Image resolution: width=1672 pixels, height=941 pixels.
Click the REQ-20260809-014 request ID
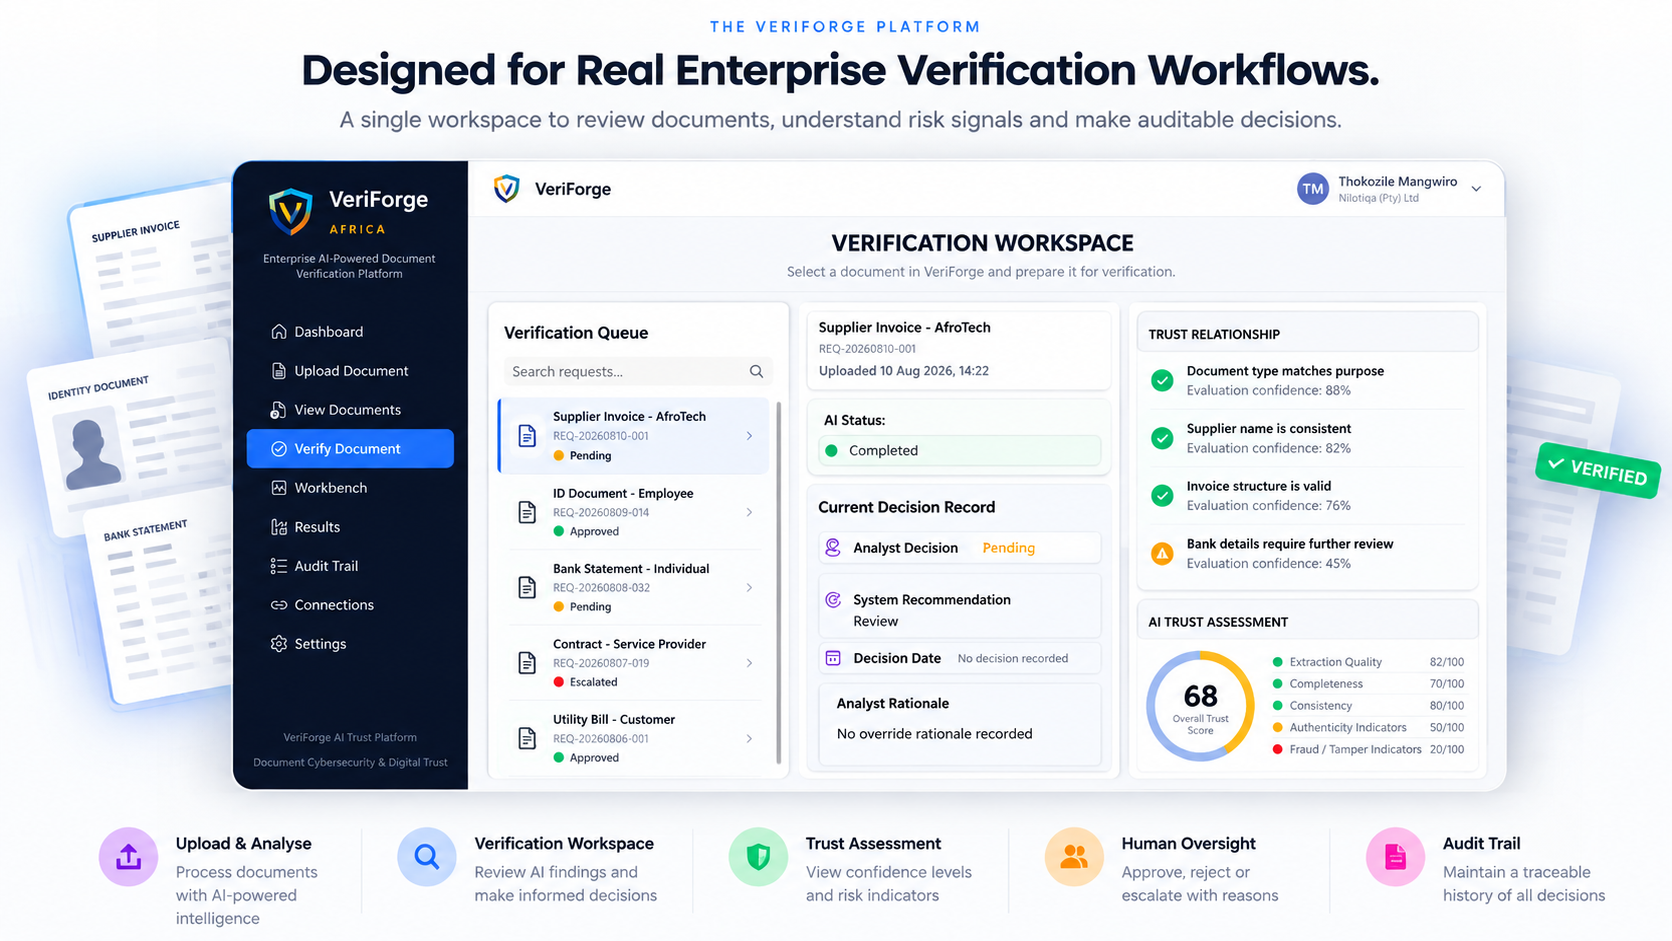coord(601,512)
